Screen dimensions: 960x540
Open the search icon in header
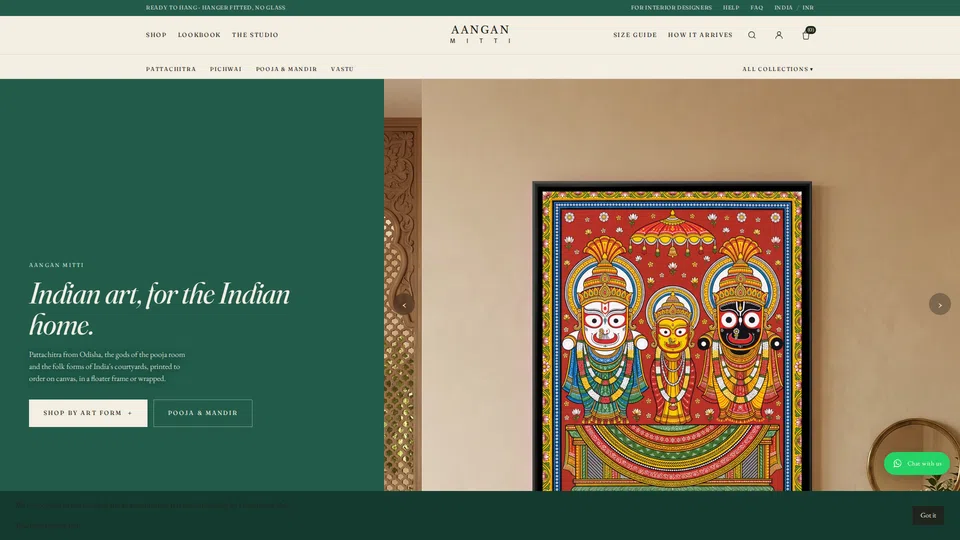pos(752,35)
